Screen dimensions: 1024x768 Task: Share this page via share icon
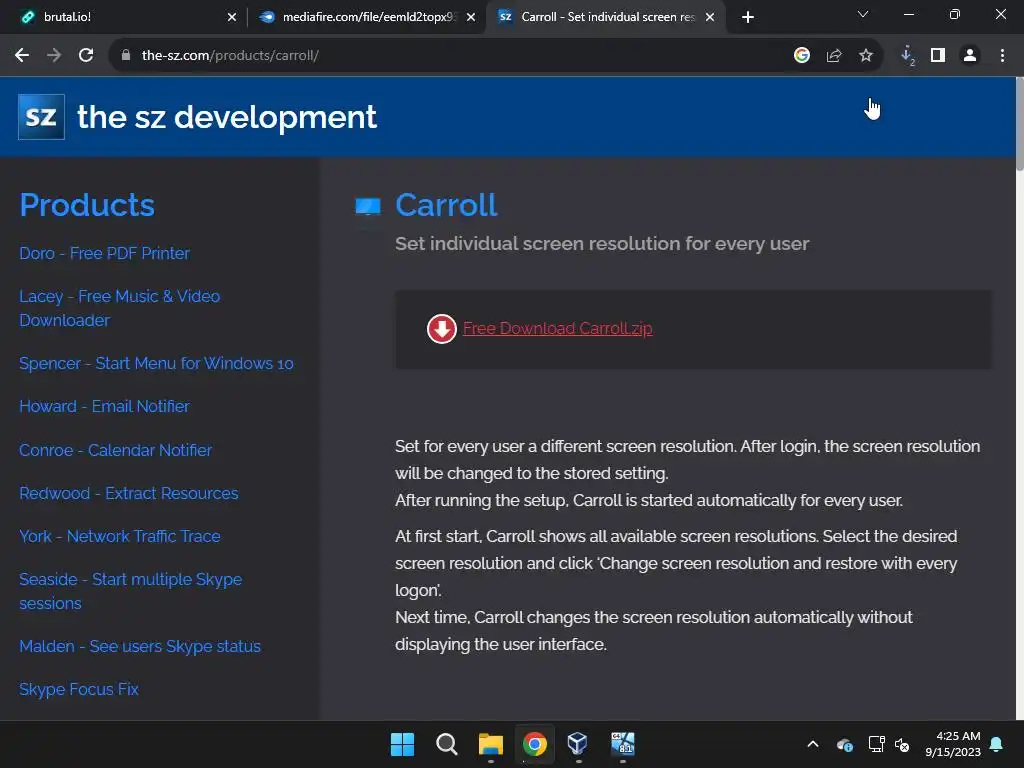[x=833, y=56]
